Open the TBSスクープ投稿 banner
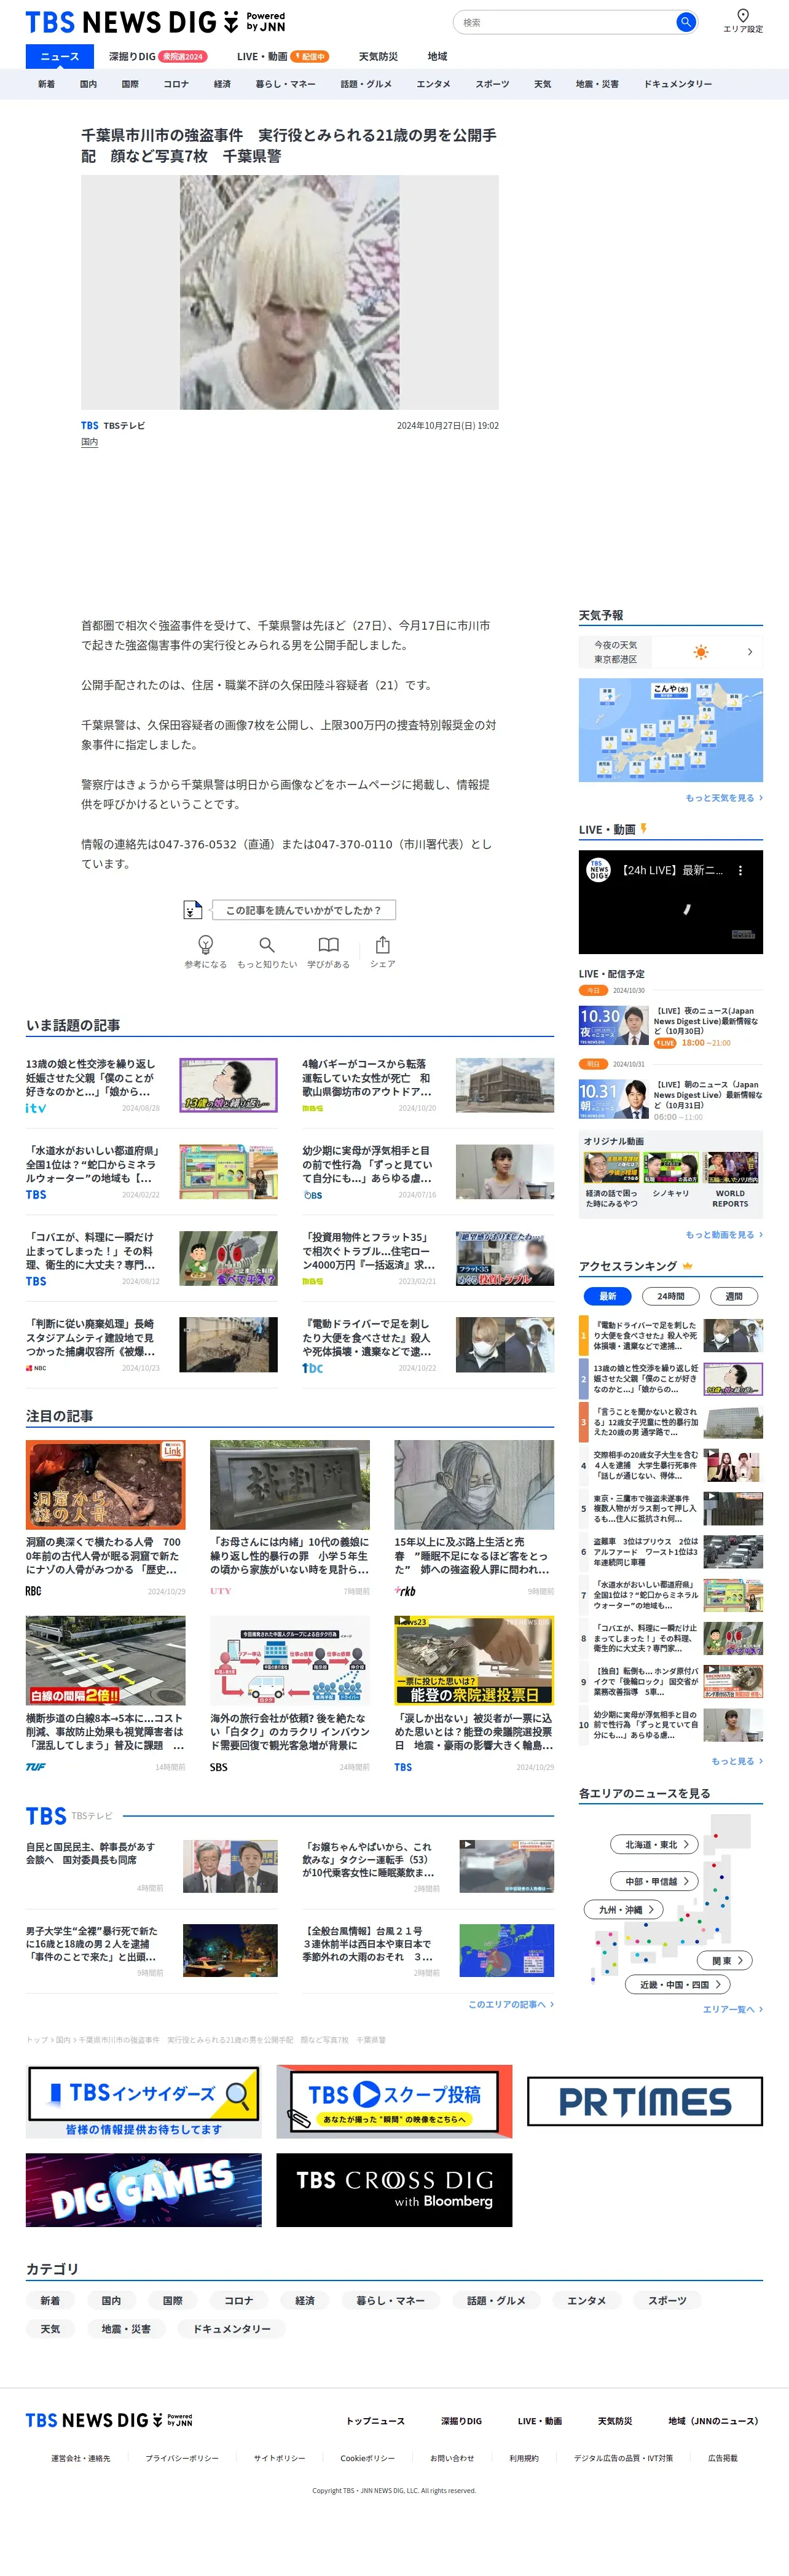789x2576 pixels. 394,2100
